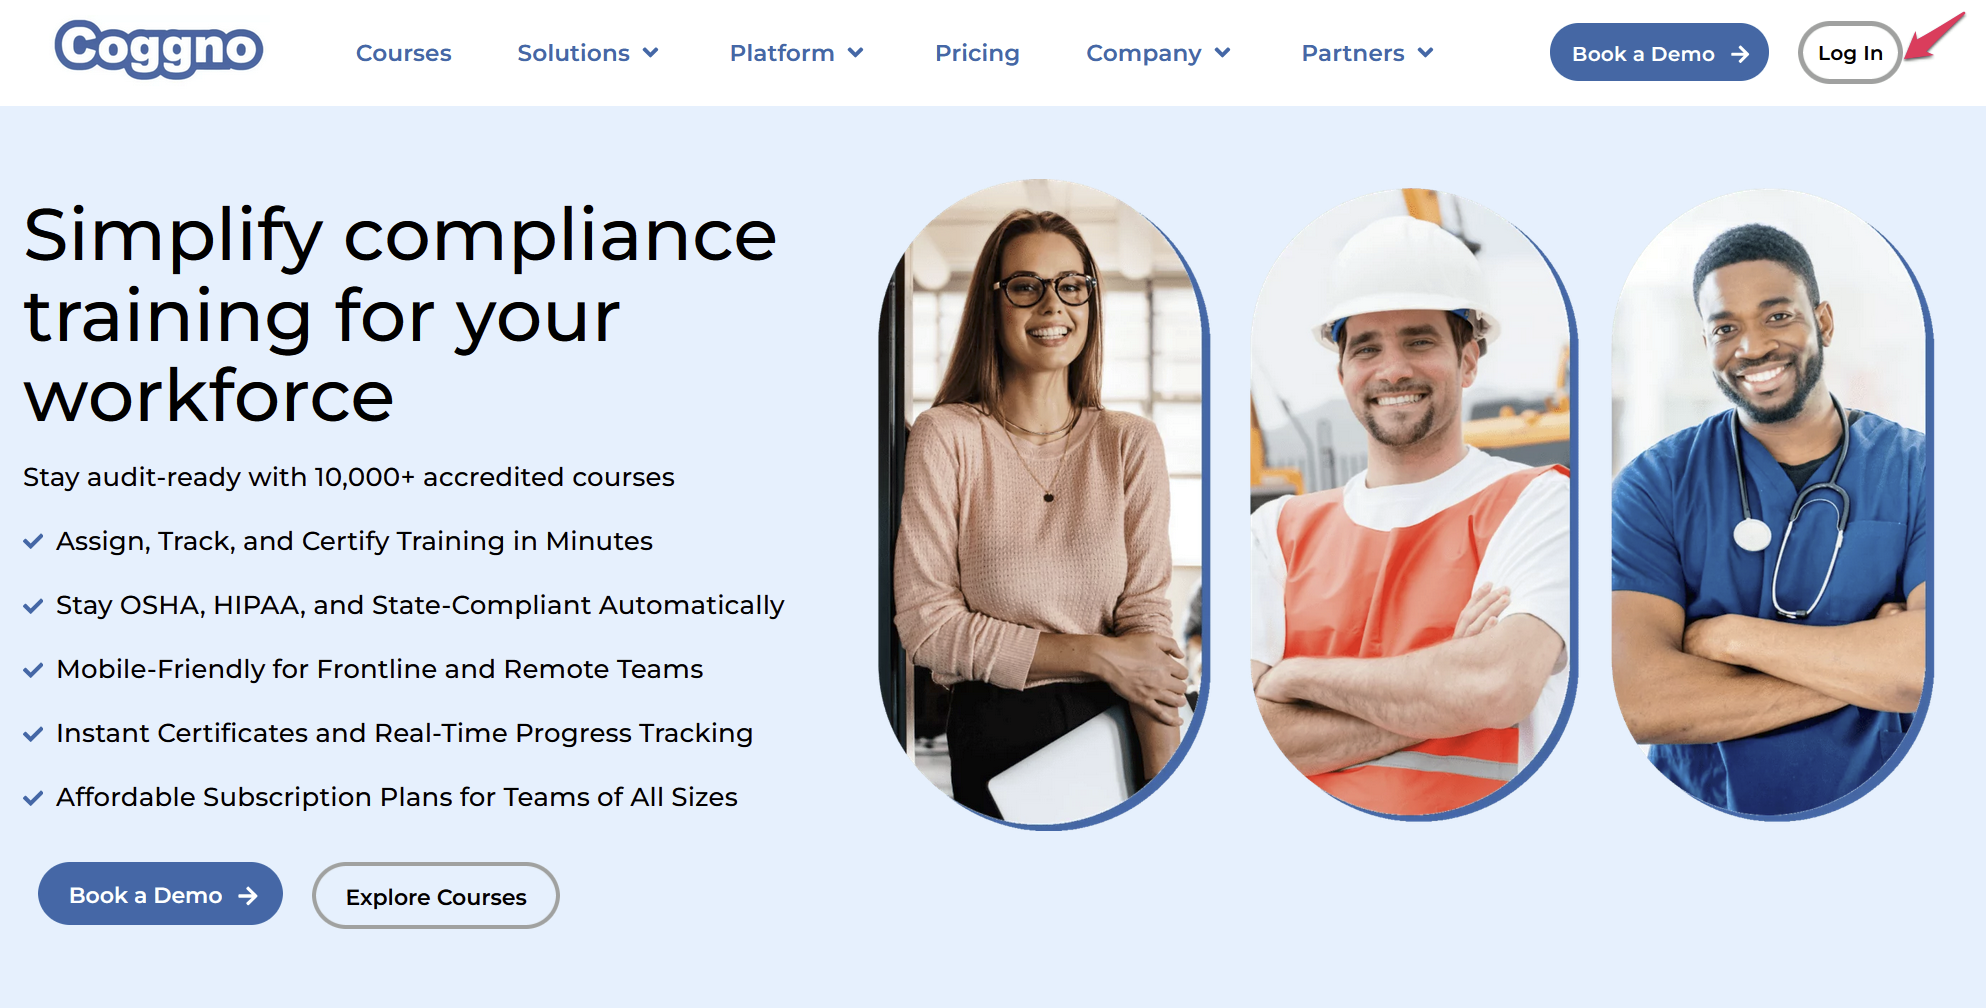Click the woman with glasses photo
Image resolution: width=1986 pixels, height=1008 pixels.
[x=1043, y=503]
